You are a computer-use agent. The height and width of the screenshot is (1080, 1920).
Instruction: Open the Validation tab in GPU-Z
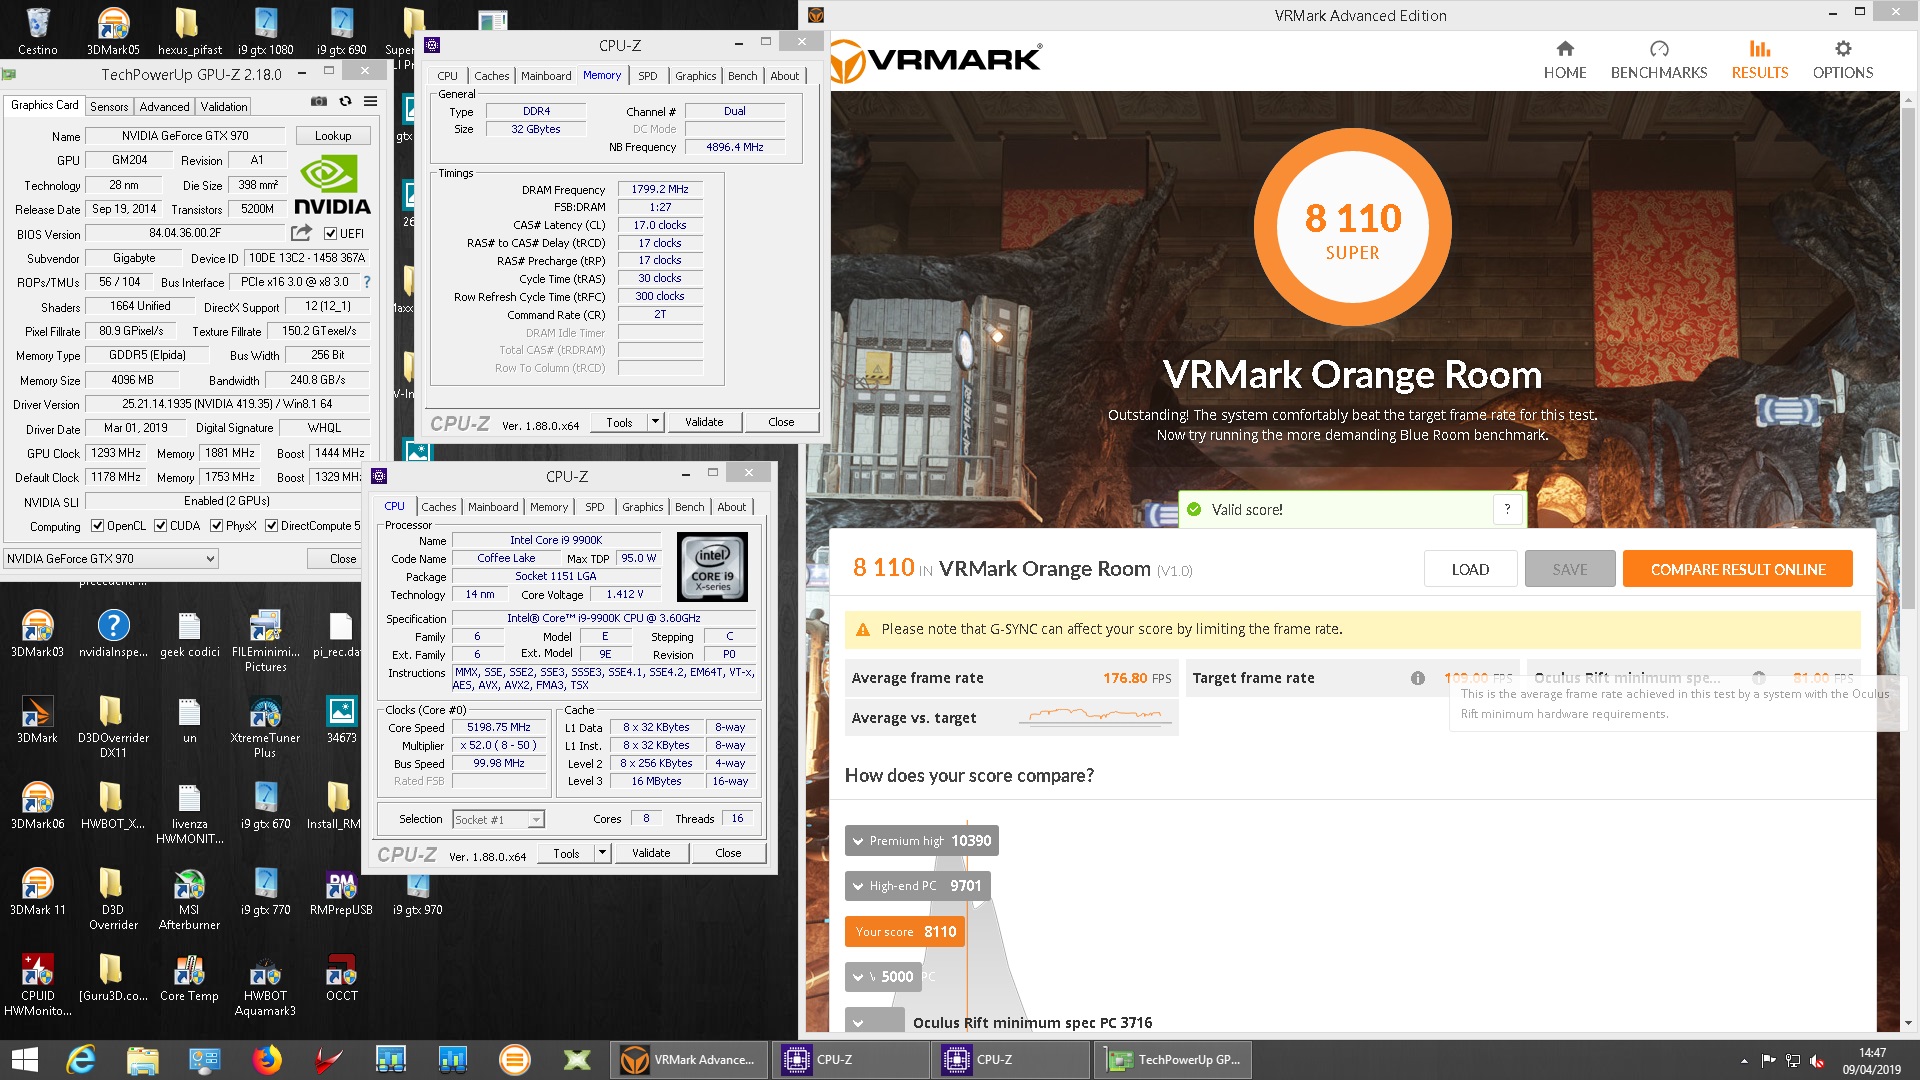(x=224, y=107)
